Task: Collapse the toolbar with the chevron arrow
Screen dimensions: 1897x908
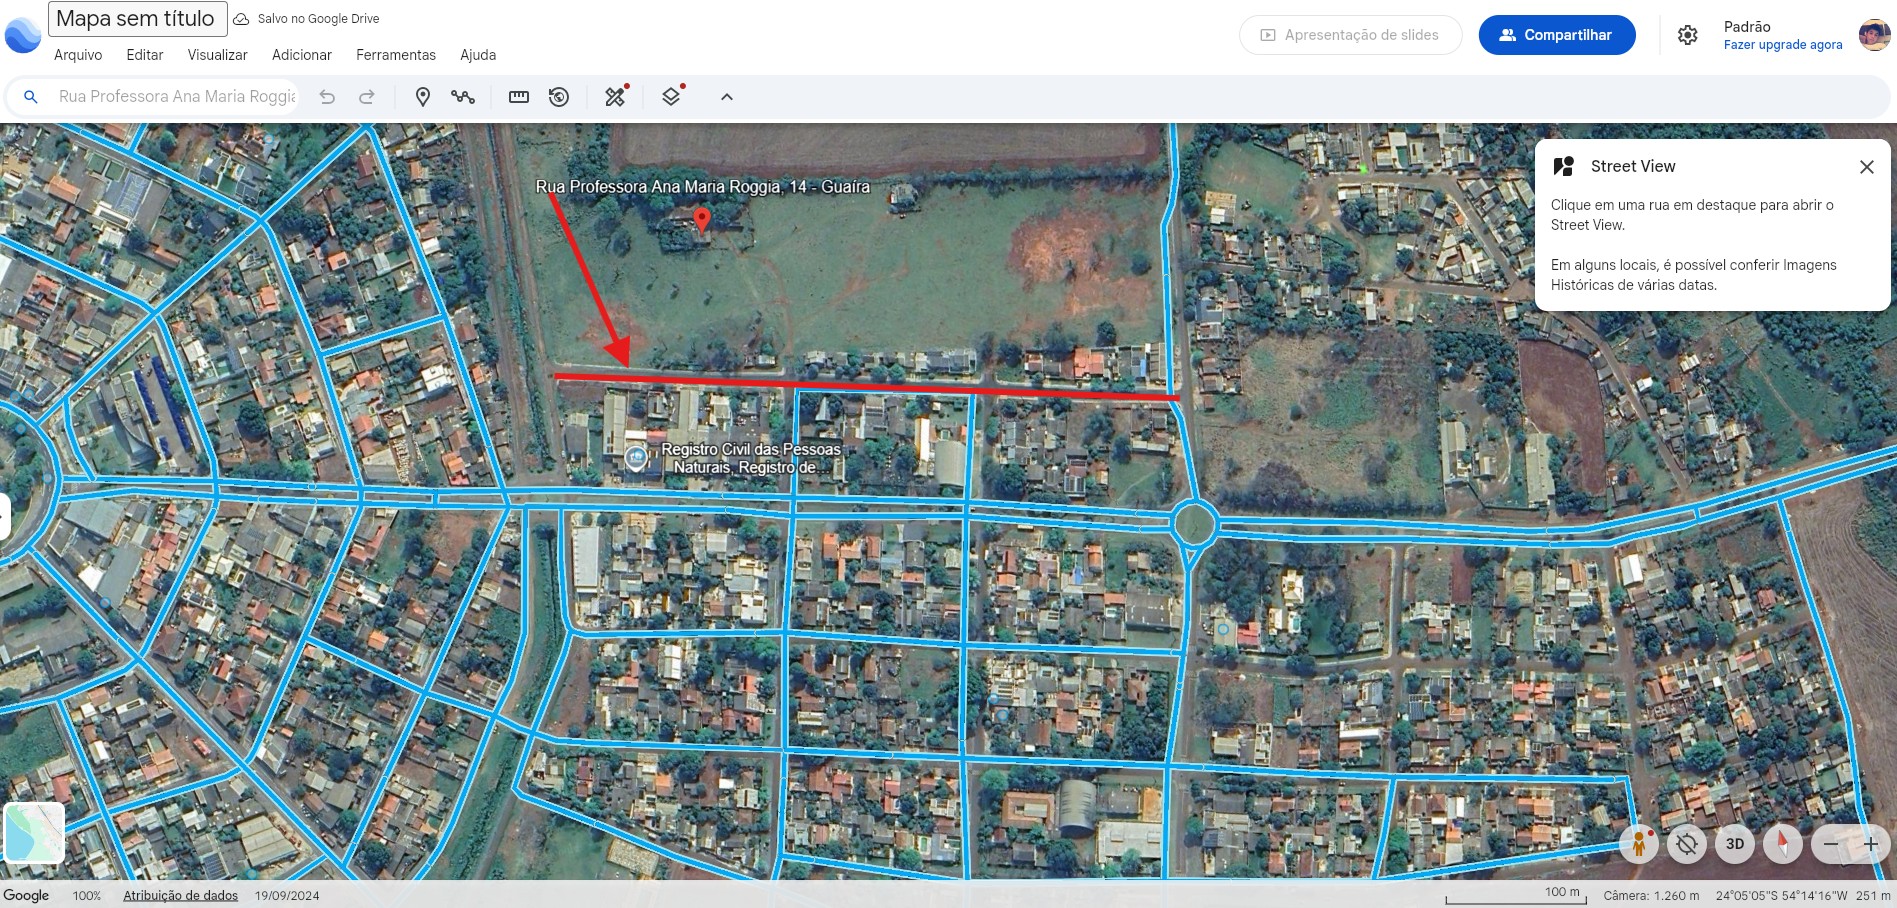Action: point(727,97)
